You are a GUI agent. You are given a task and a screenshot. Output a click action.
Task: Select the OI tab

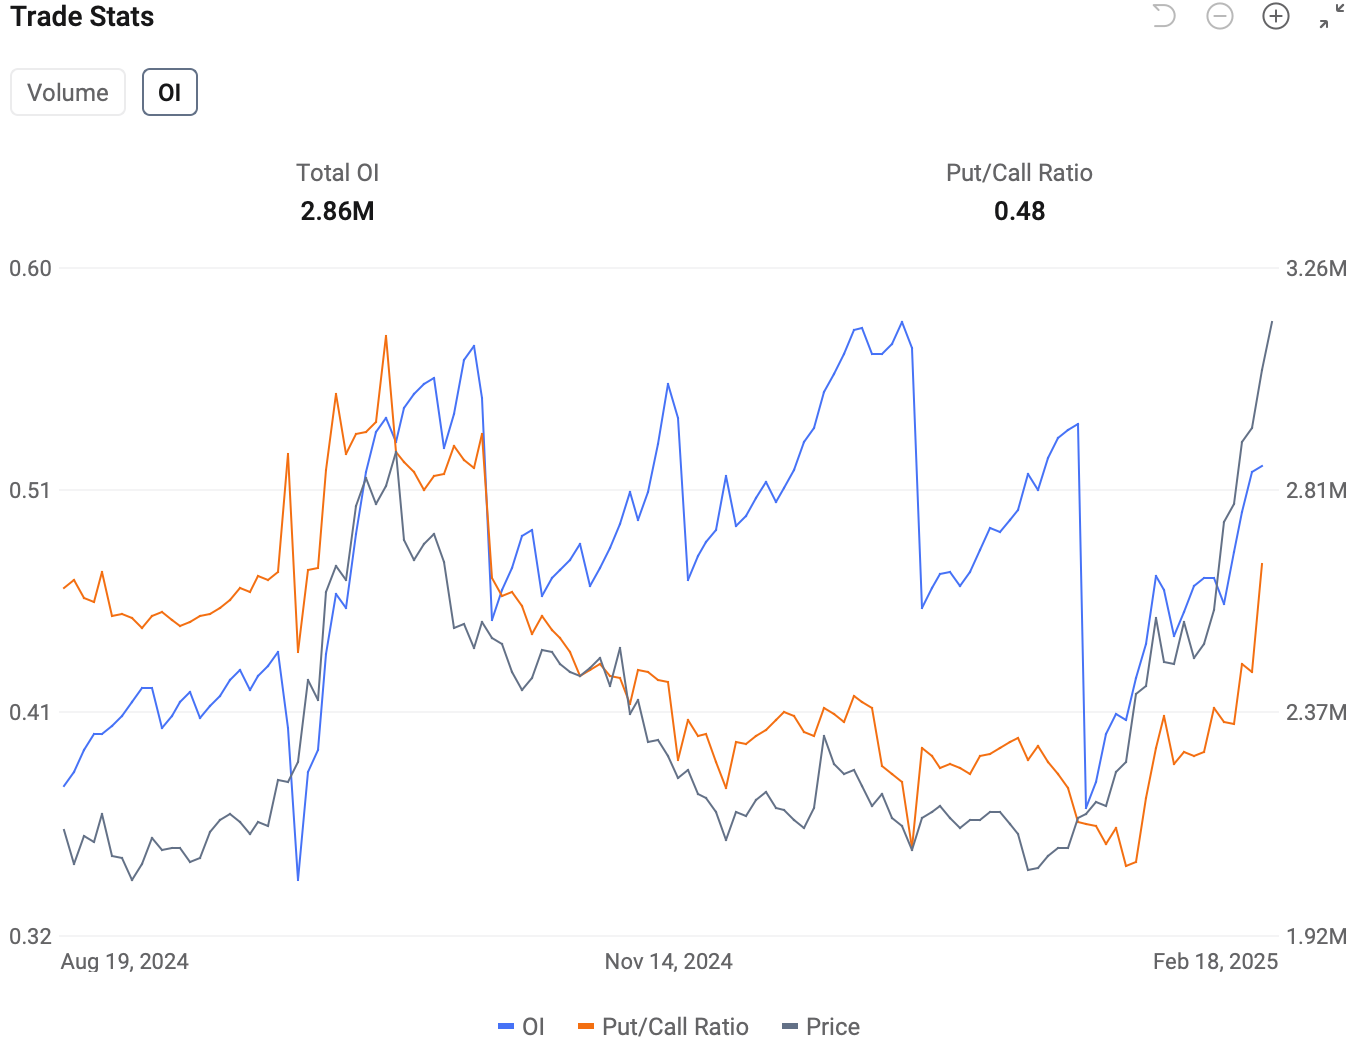[170, 92]
